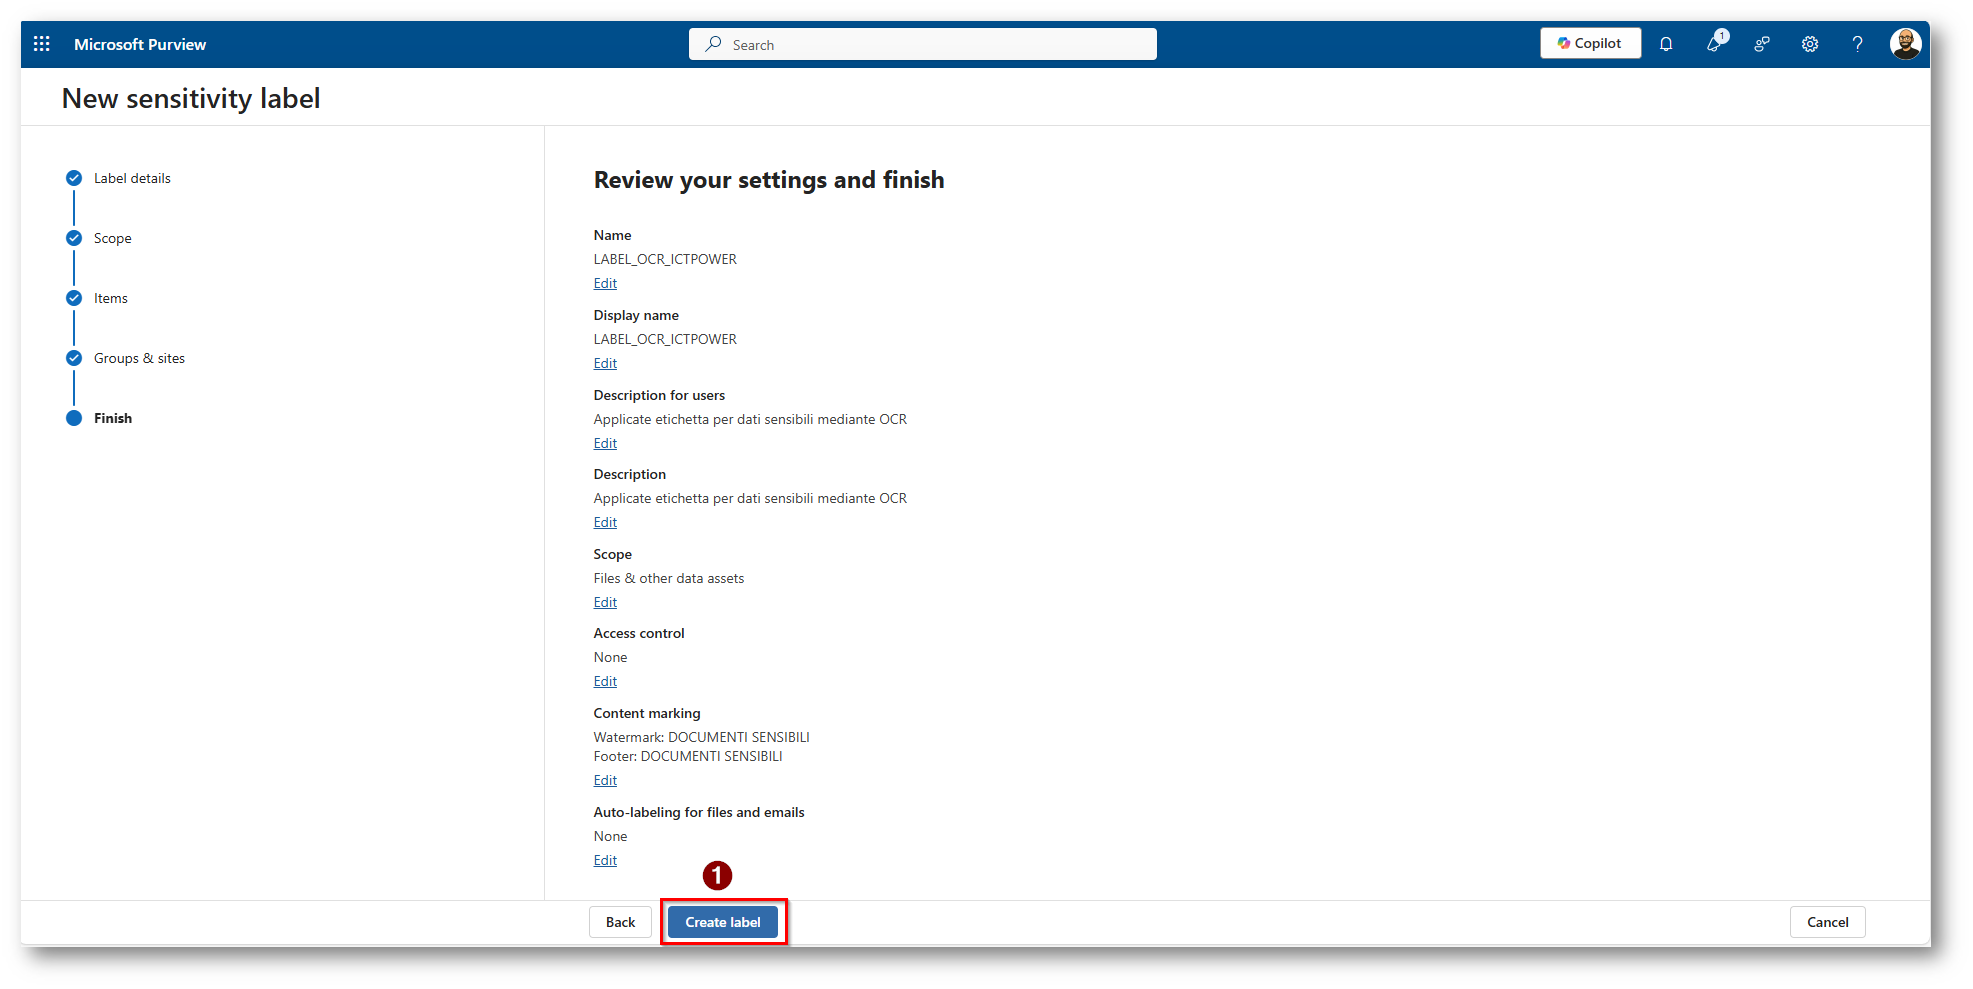Click the Create label button

pos(723,922)
